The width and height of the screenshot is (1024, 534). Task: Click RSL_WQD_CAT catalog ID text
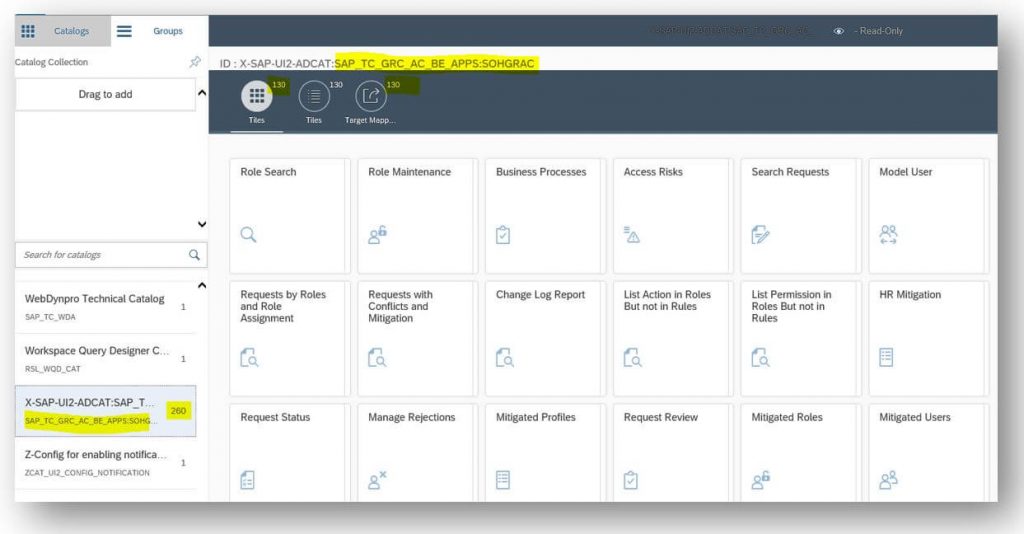pos(53,369)
